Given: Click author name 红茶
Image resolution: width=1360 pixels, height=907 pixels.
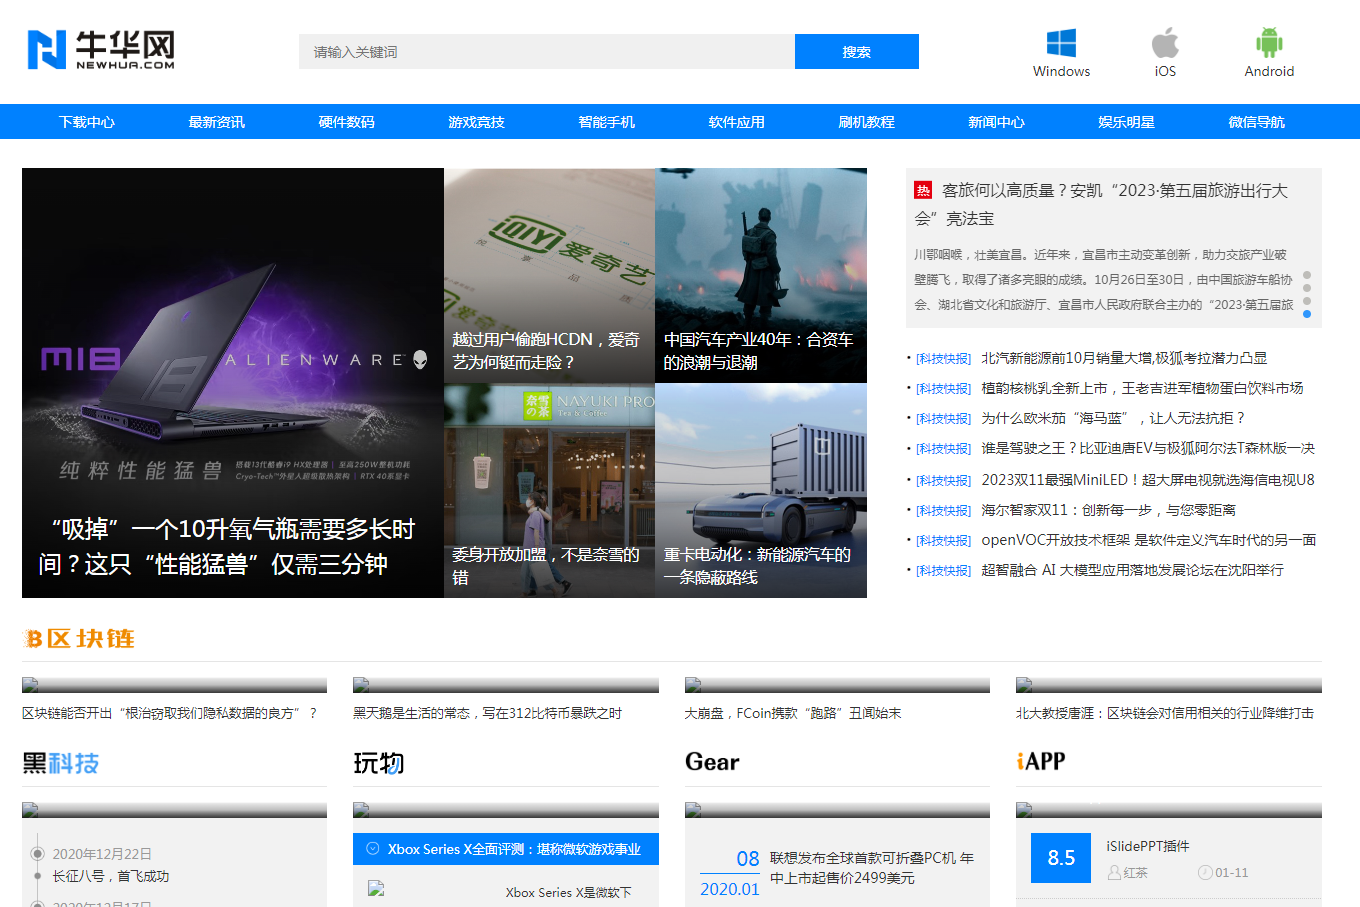Looking at the screenshot, I should (1136, 873).
